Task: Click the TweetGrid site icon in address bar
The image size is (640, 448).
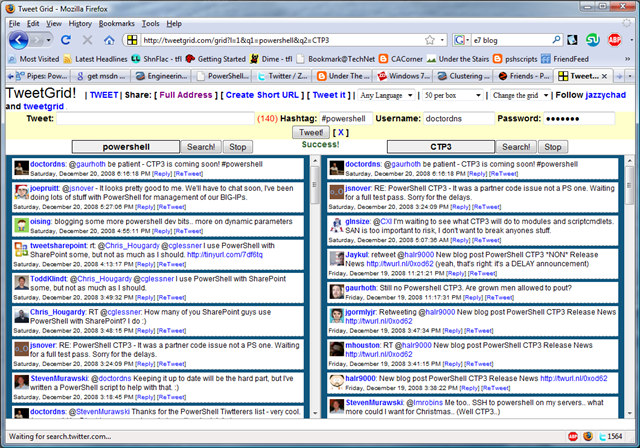Action: [132, 40]
